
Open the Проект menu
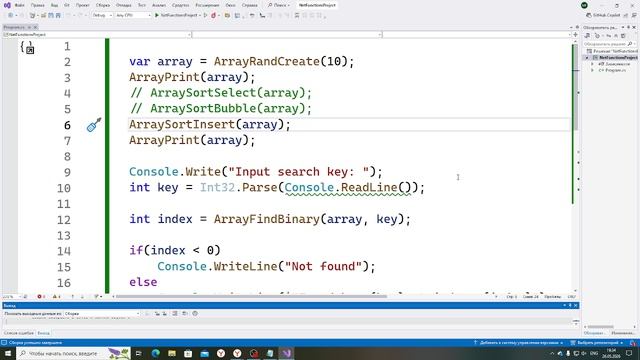tap(82, 5)
